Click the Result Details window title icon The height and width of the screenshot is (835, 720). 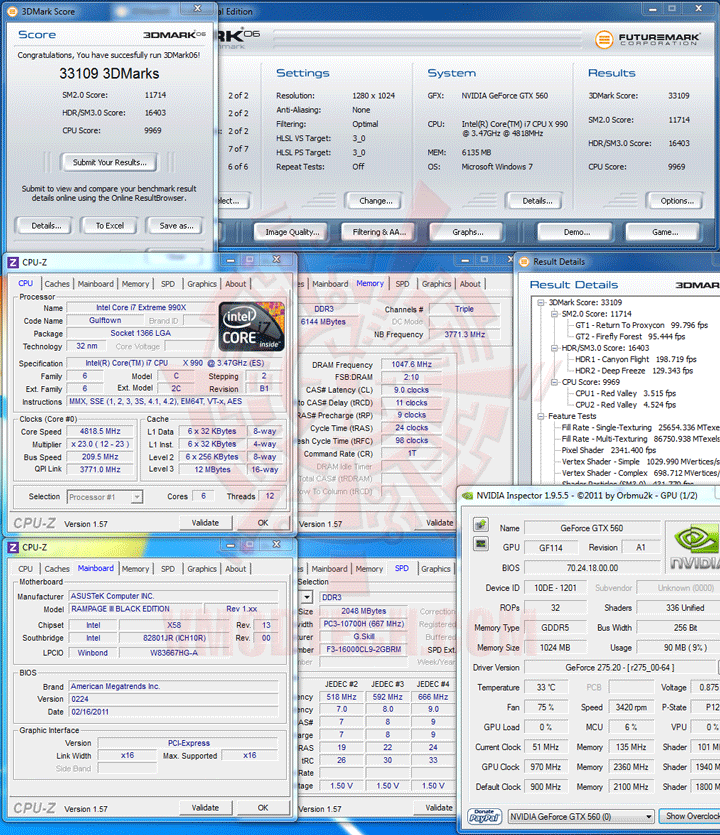[525, 261]
